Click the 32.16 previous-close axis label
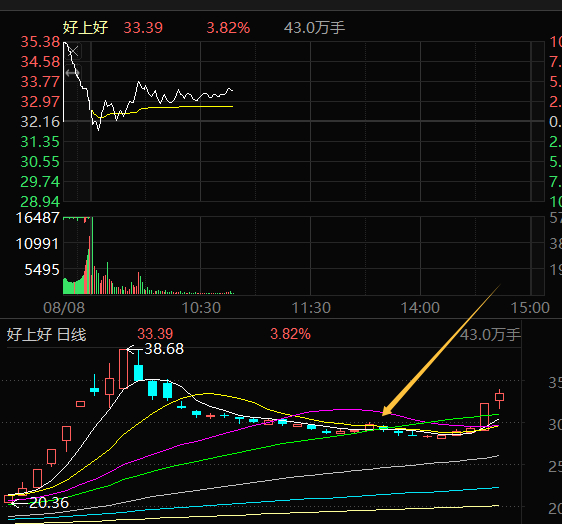This screenshot has height=524, width=562. tap(40, 122)
